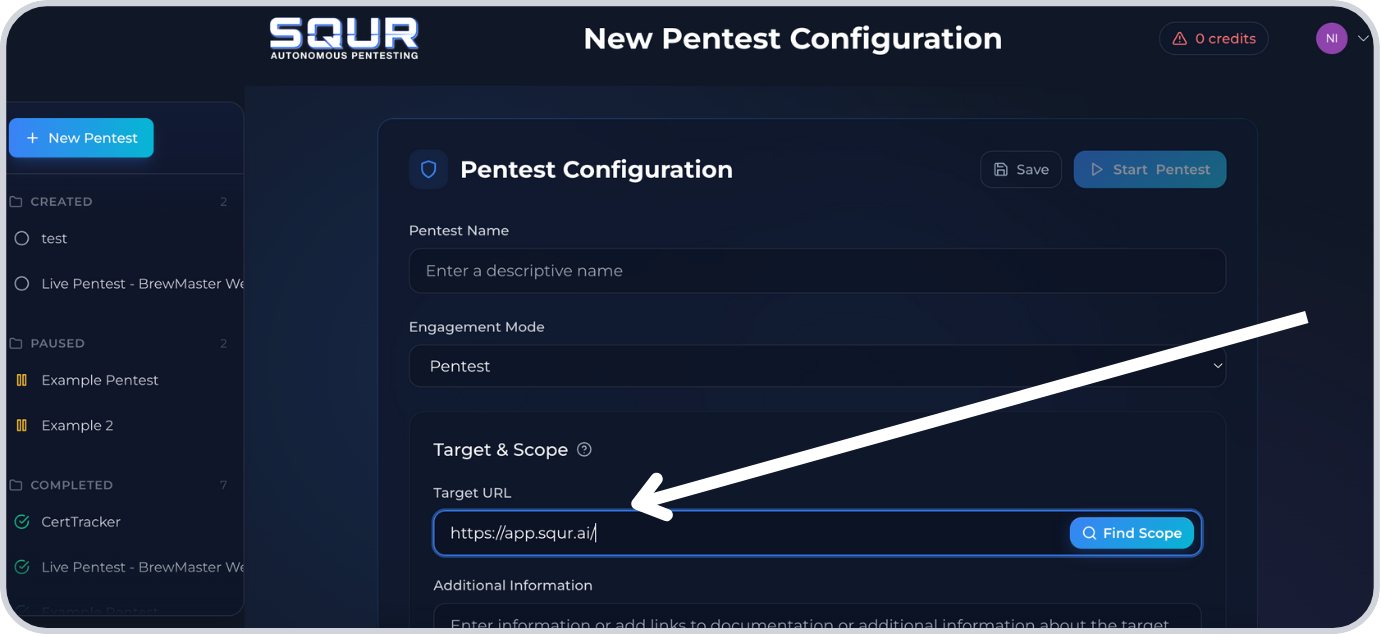
Task: Focus the Pentest Name input field
Action: (817, 271)
